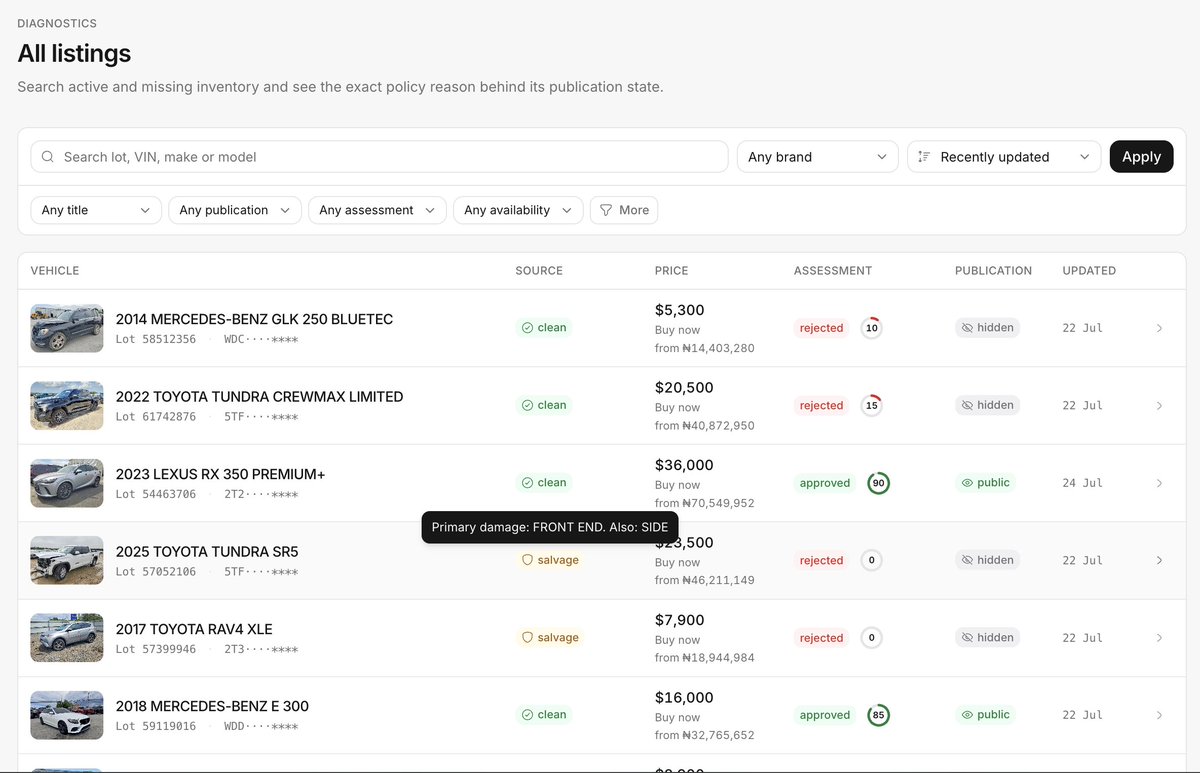Click thumbnail of 2018 Mercedes-Benz E 300

(67, 715)
